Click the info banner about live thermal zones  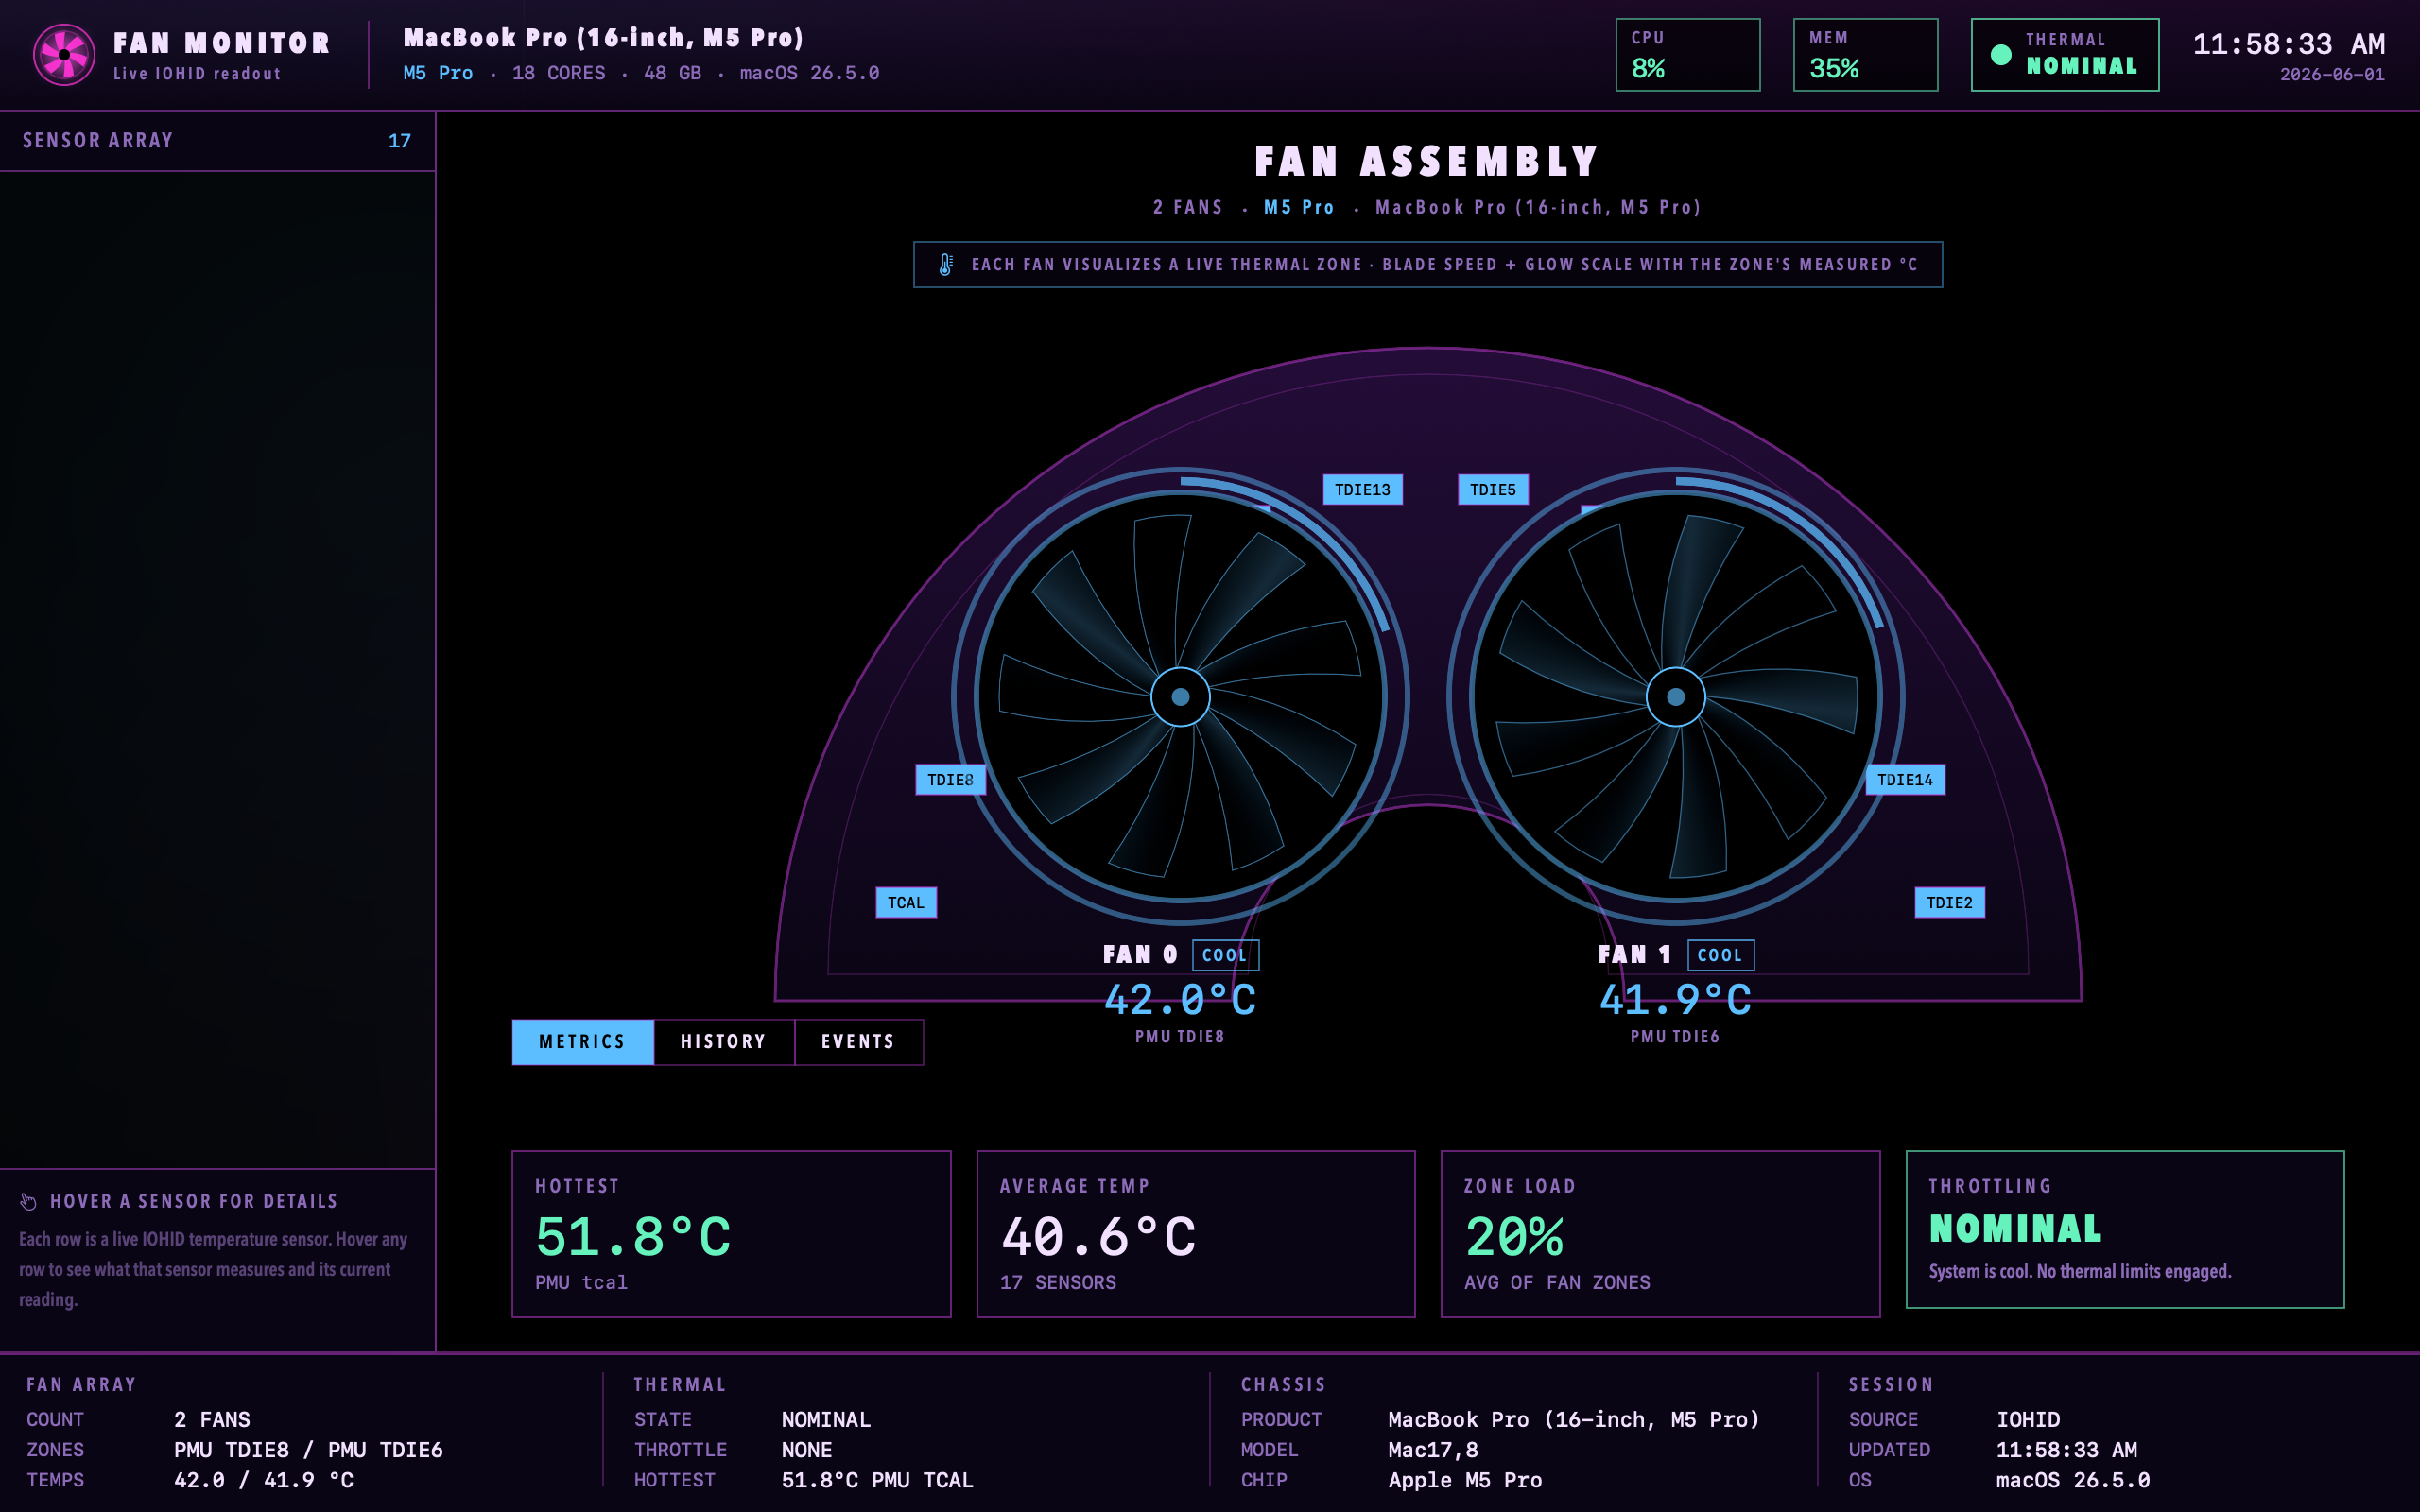pos(1428,265)
